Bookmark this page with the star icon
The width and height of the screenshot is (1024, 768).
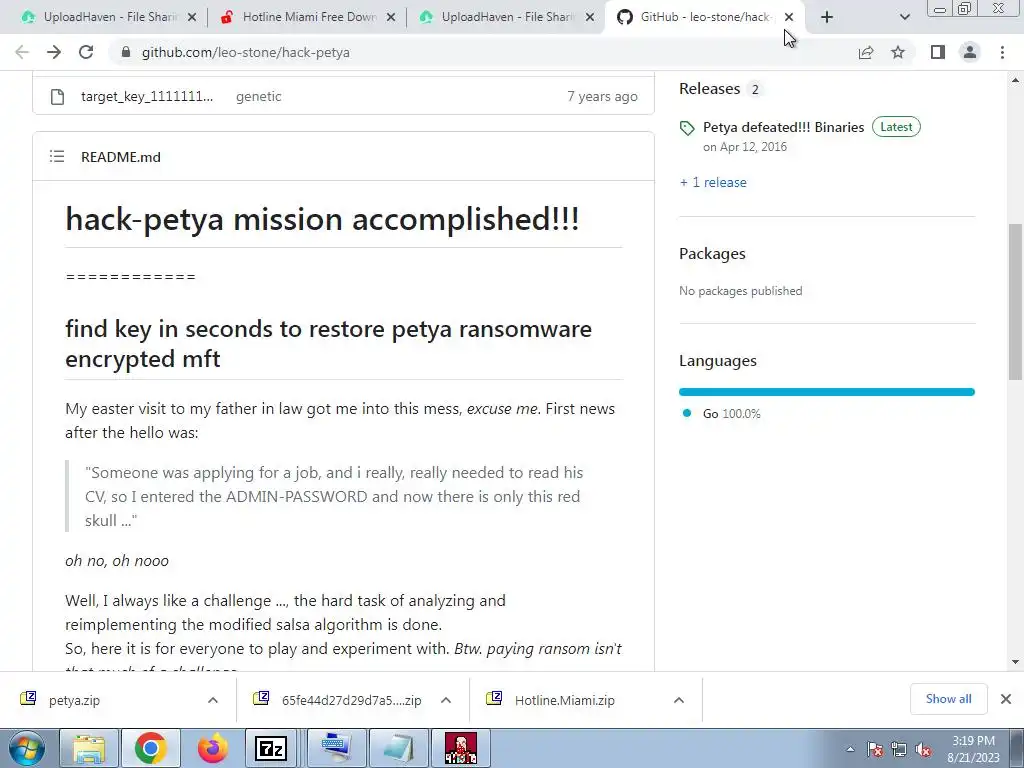(x=898, y=52)
